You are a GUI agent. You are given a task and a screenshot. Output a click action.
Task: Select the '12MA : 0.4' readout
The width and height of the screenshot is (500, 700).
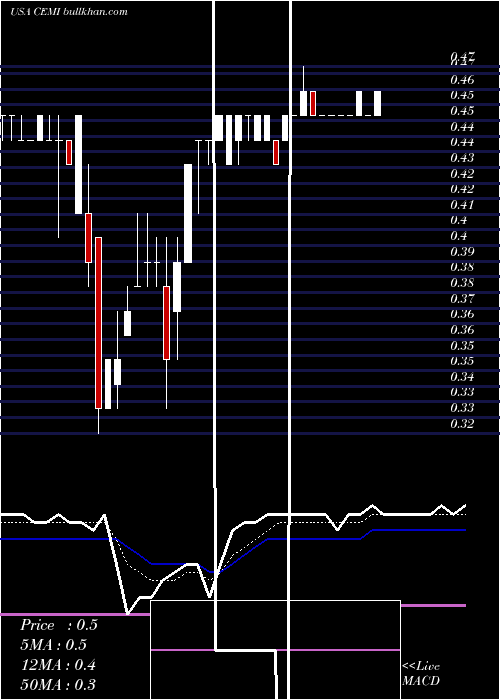tap(58, 665)
